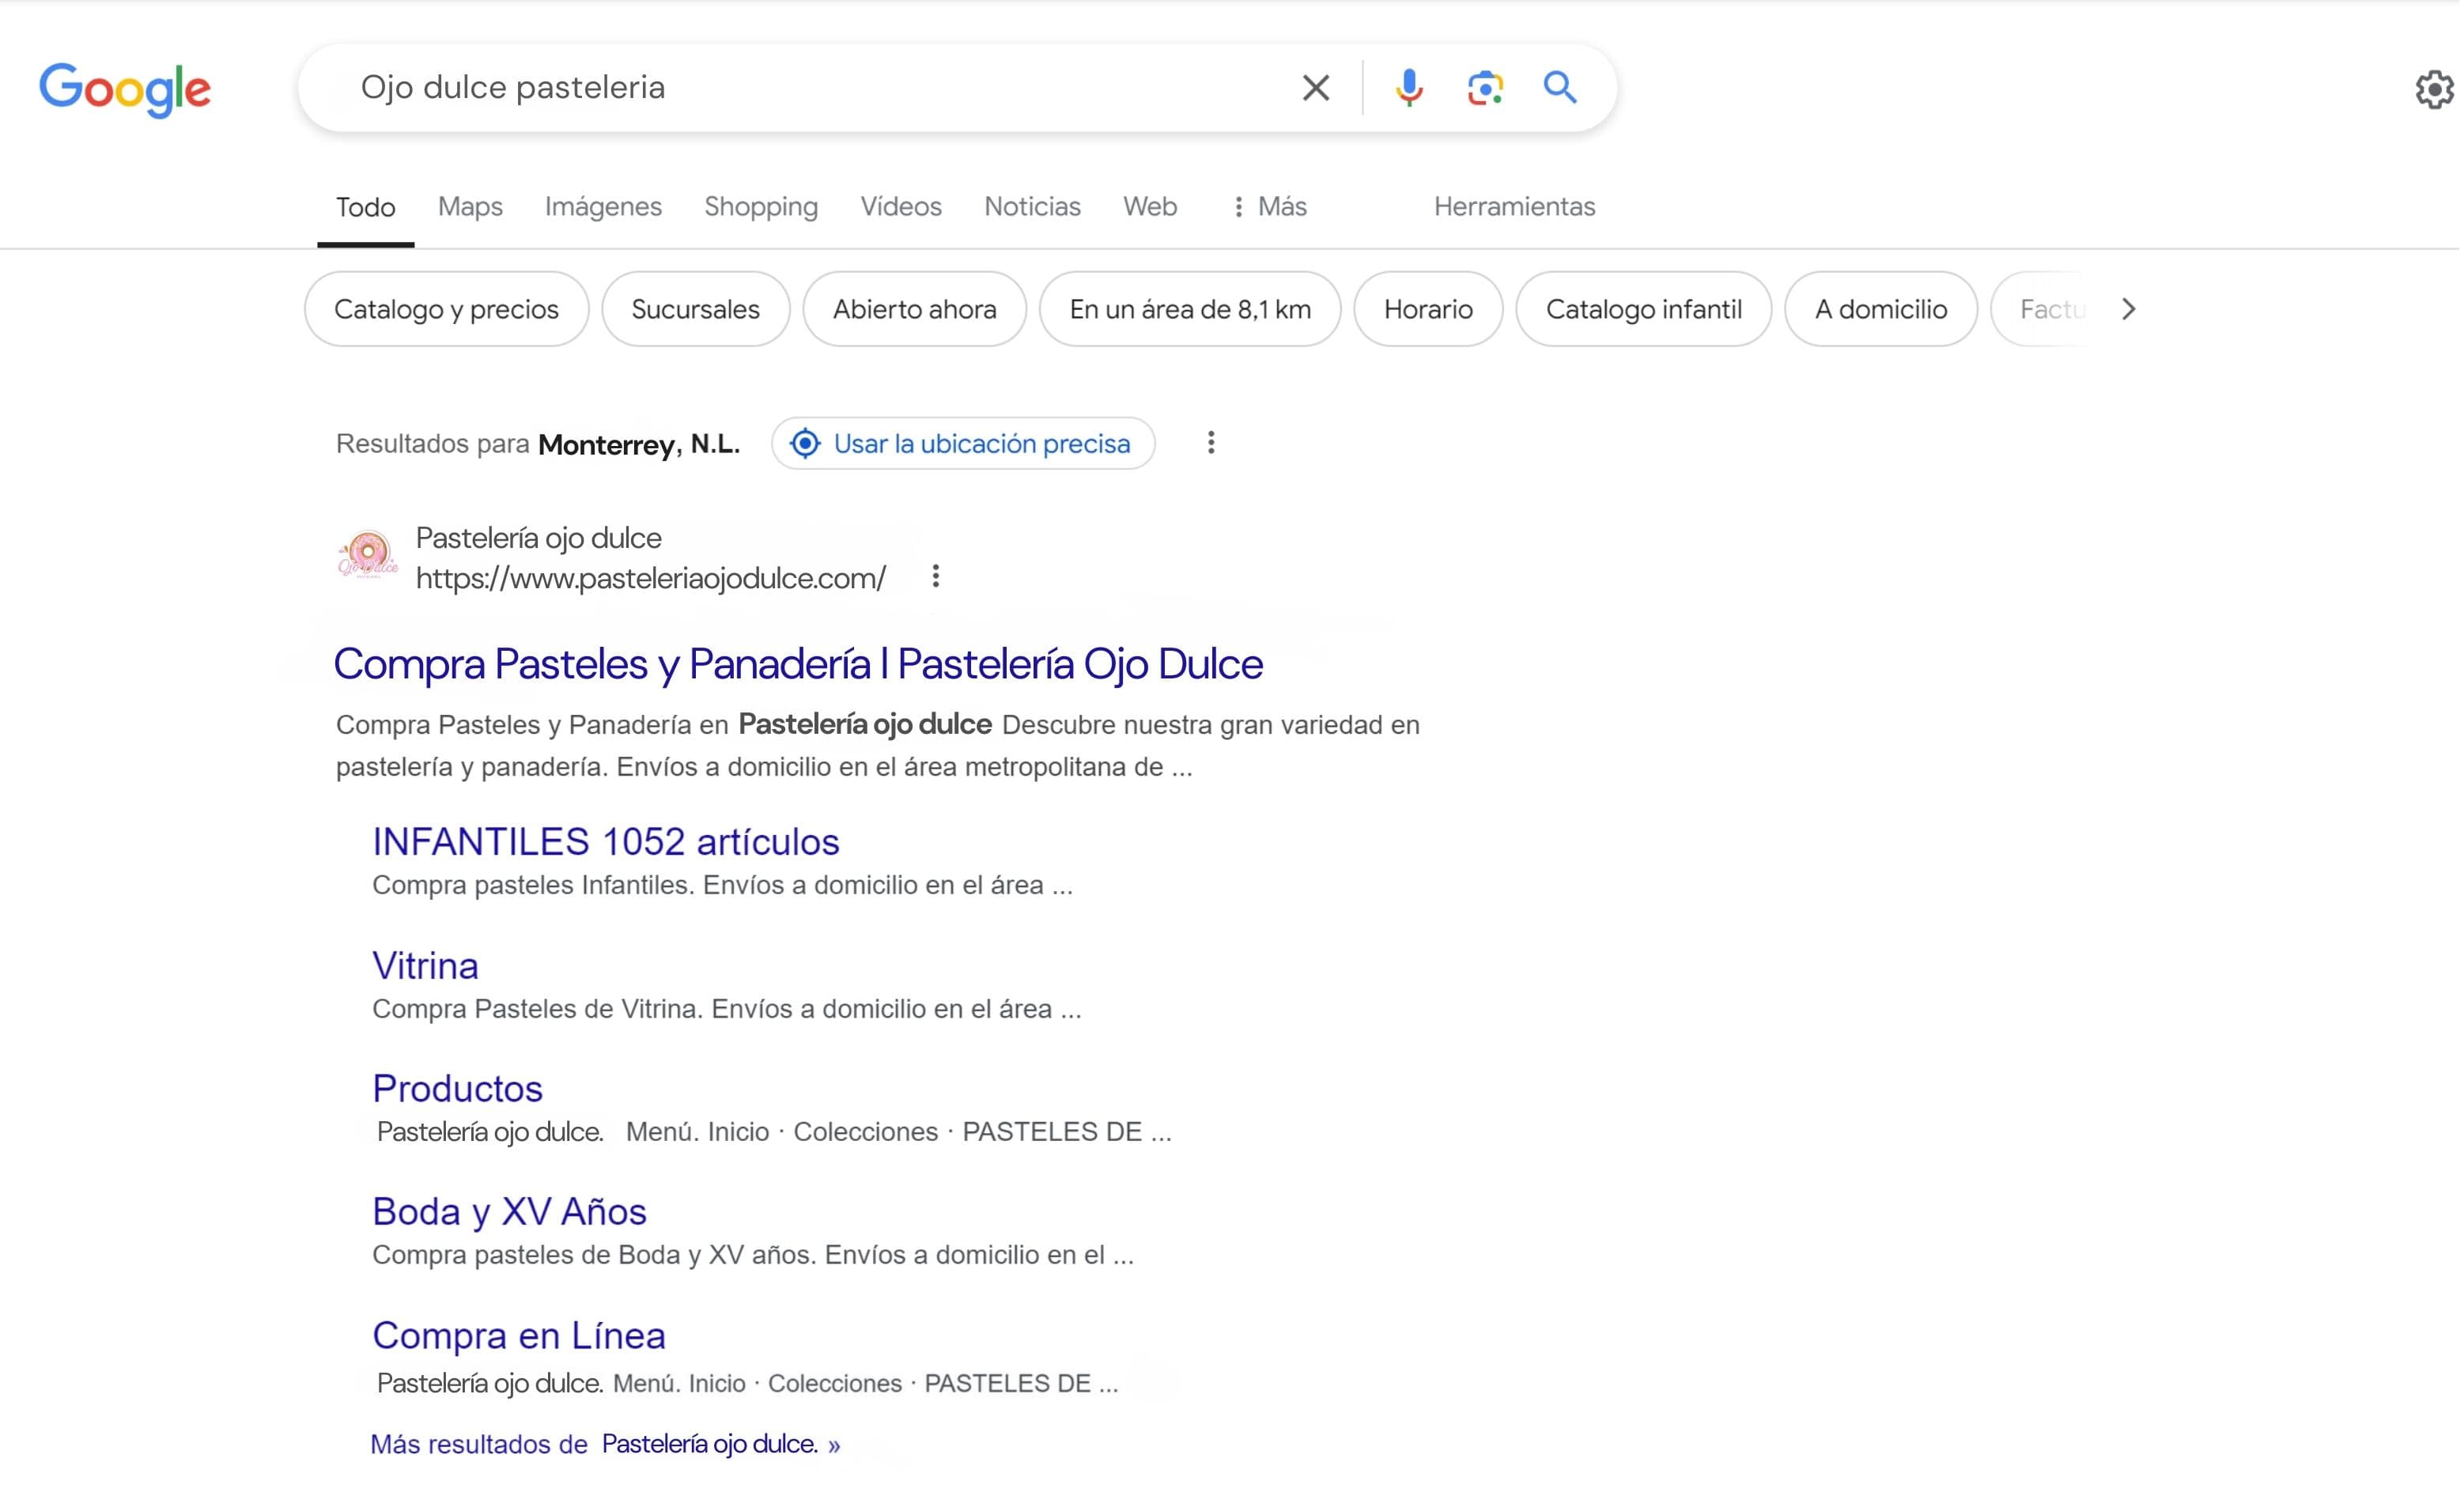Select the Sucursales chip
The height and width of the screenshot is (1496, 2464).
click(x=697, y=310)
